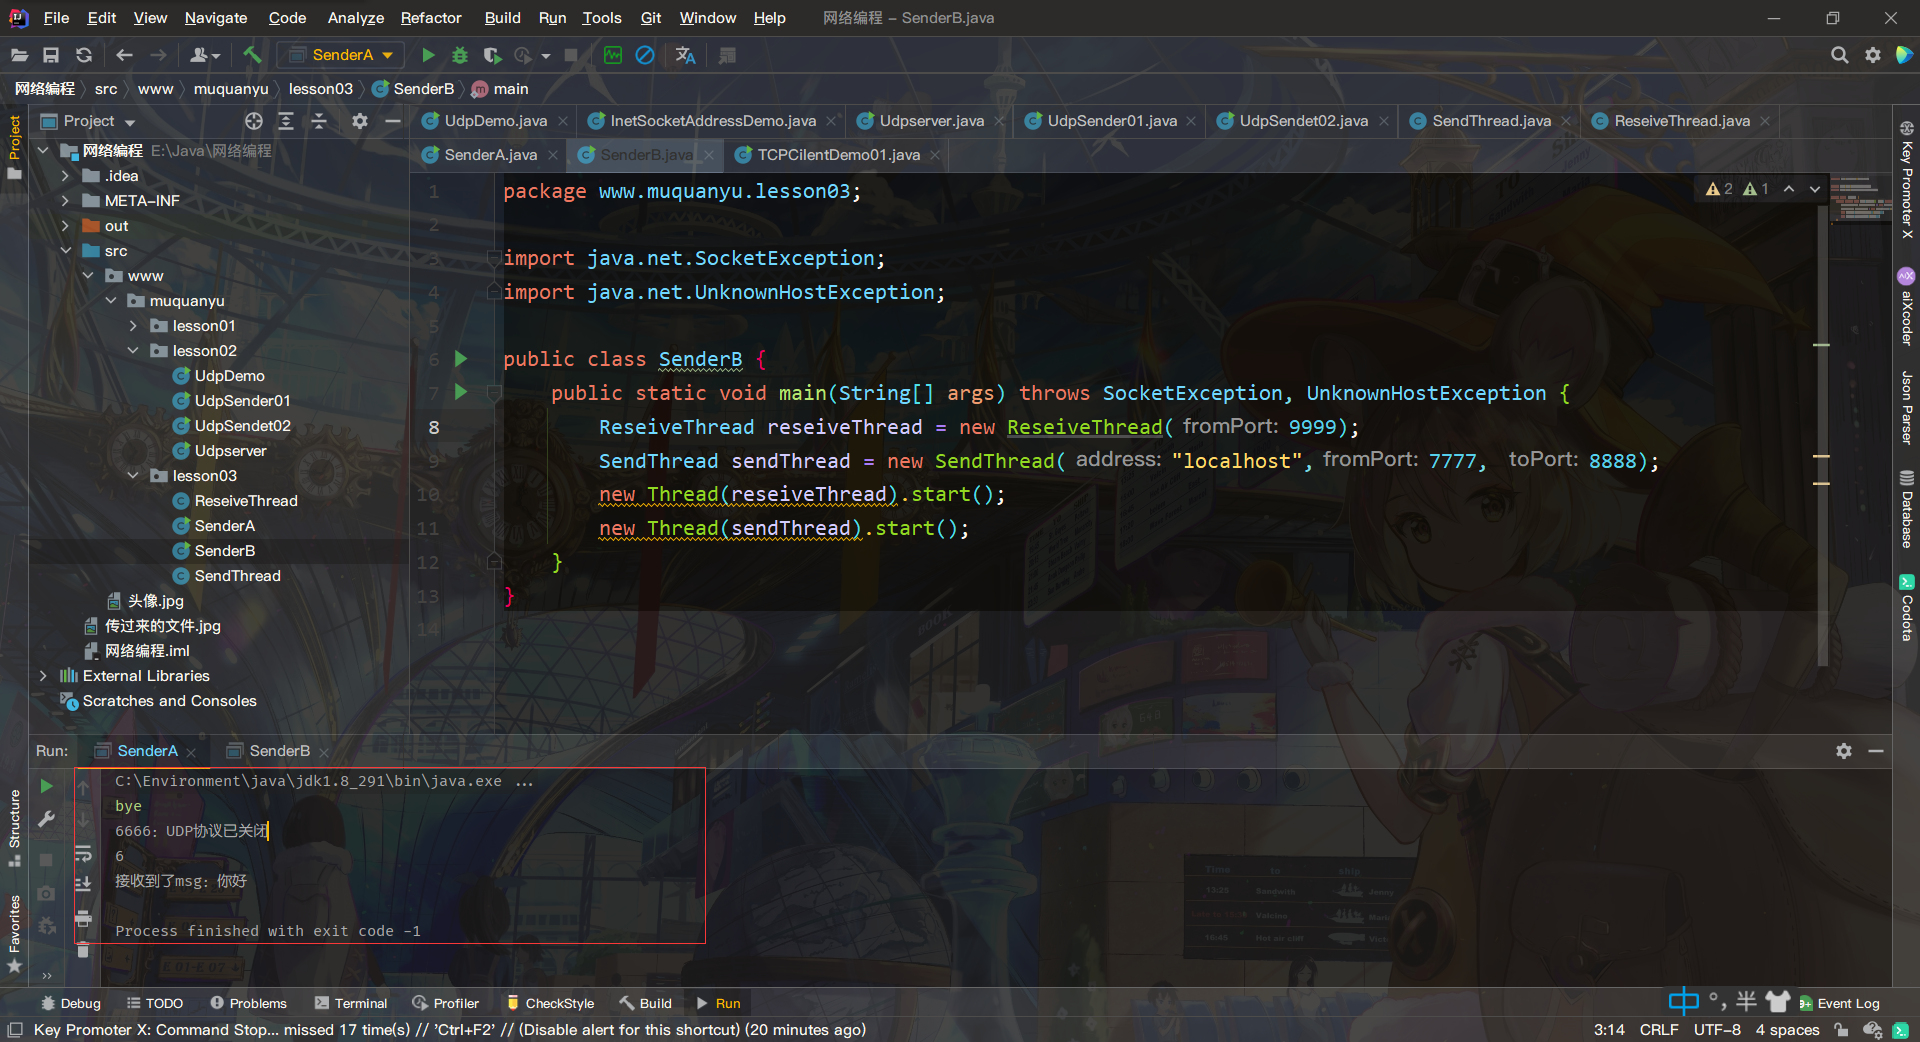This screenshot has height=1042, width=1920.
Task: Clear all with trash icon in Run console
Action: tap(83, 950)
